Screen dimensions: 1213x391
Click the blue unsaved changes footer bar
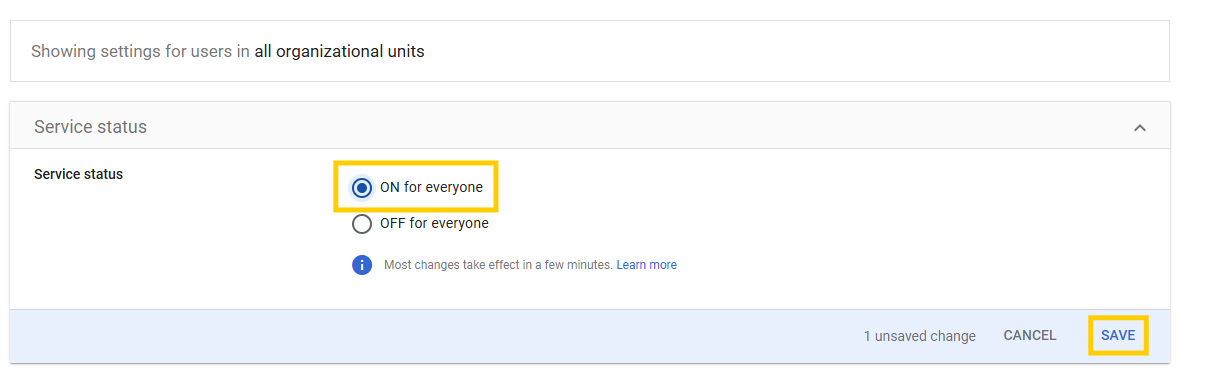coord(589,336)
